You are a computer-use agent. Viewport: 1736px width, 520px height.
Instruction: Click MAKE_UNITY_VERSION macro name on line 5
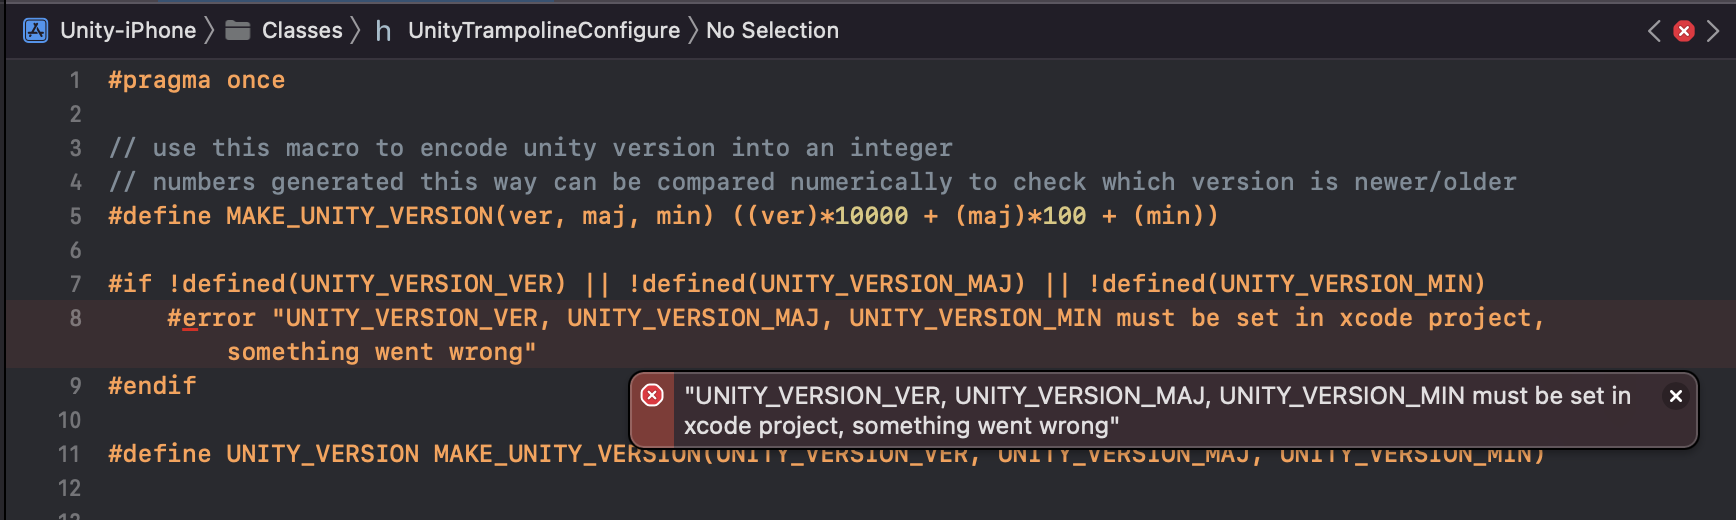pyautogui.click(x=360, y=216)
